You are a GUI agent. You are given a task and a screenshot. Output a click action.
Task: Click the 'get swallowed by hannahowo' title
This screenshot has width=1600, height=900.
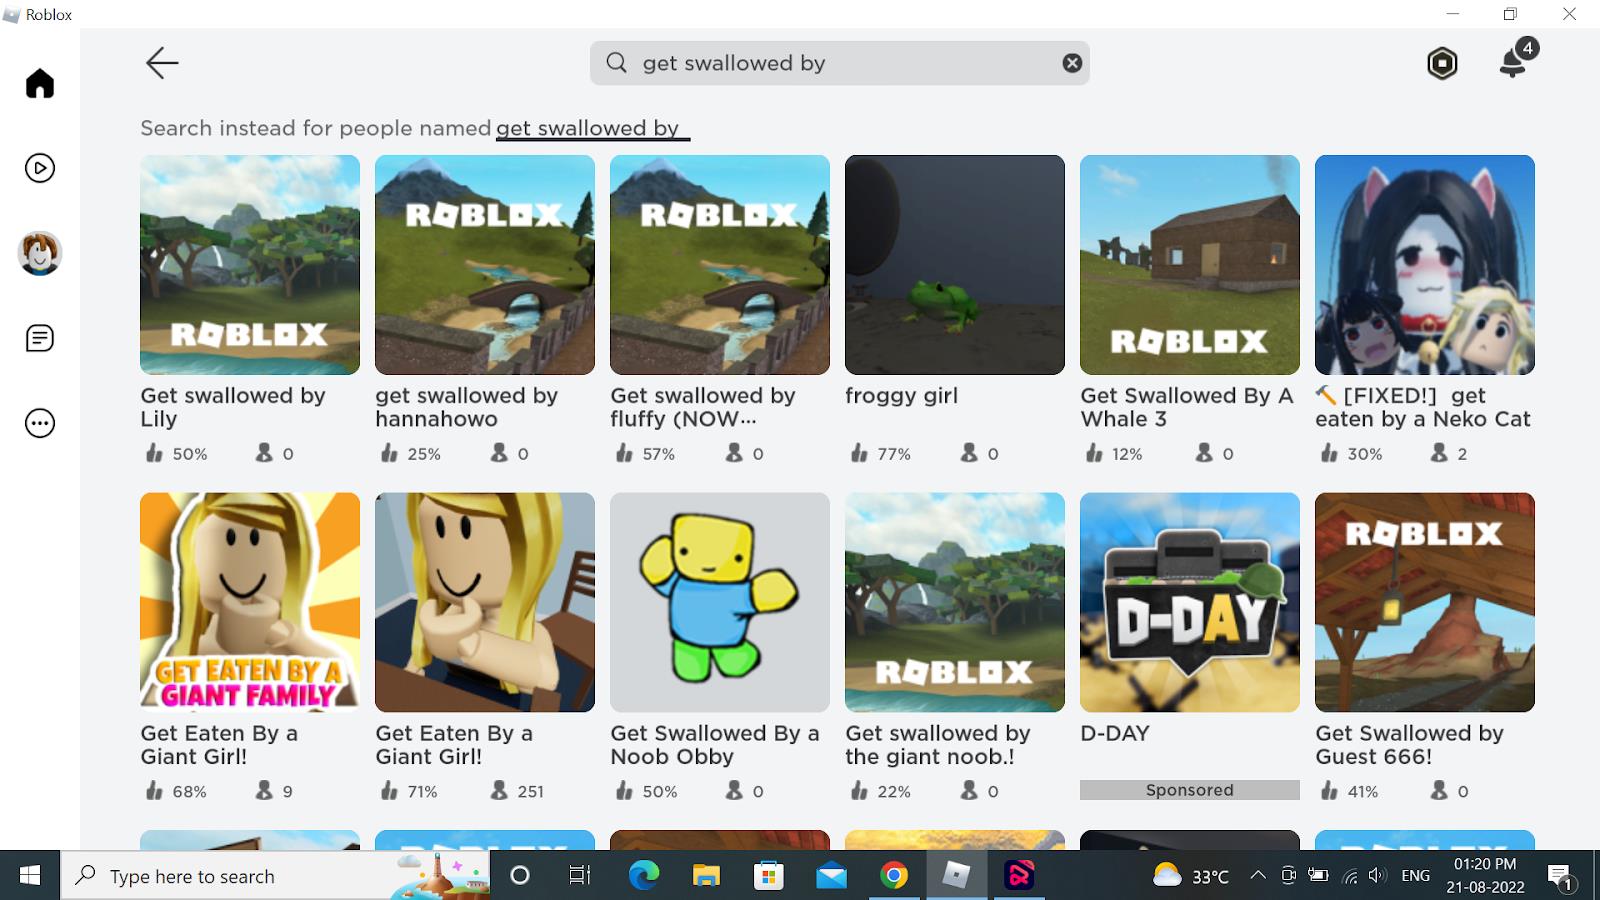pyautogui.click(x=467, y=407)
